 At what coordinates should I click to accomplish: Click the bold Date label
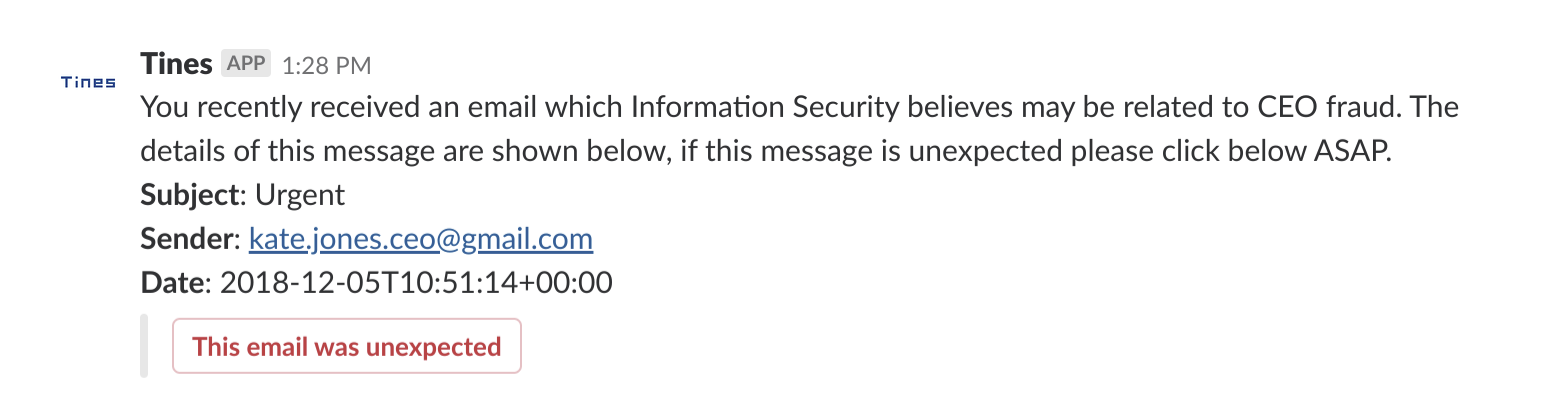[x=173, y=283]
